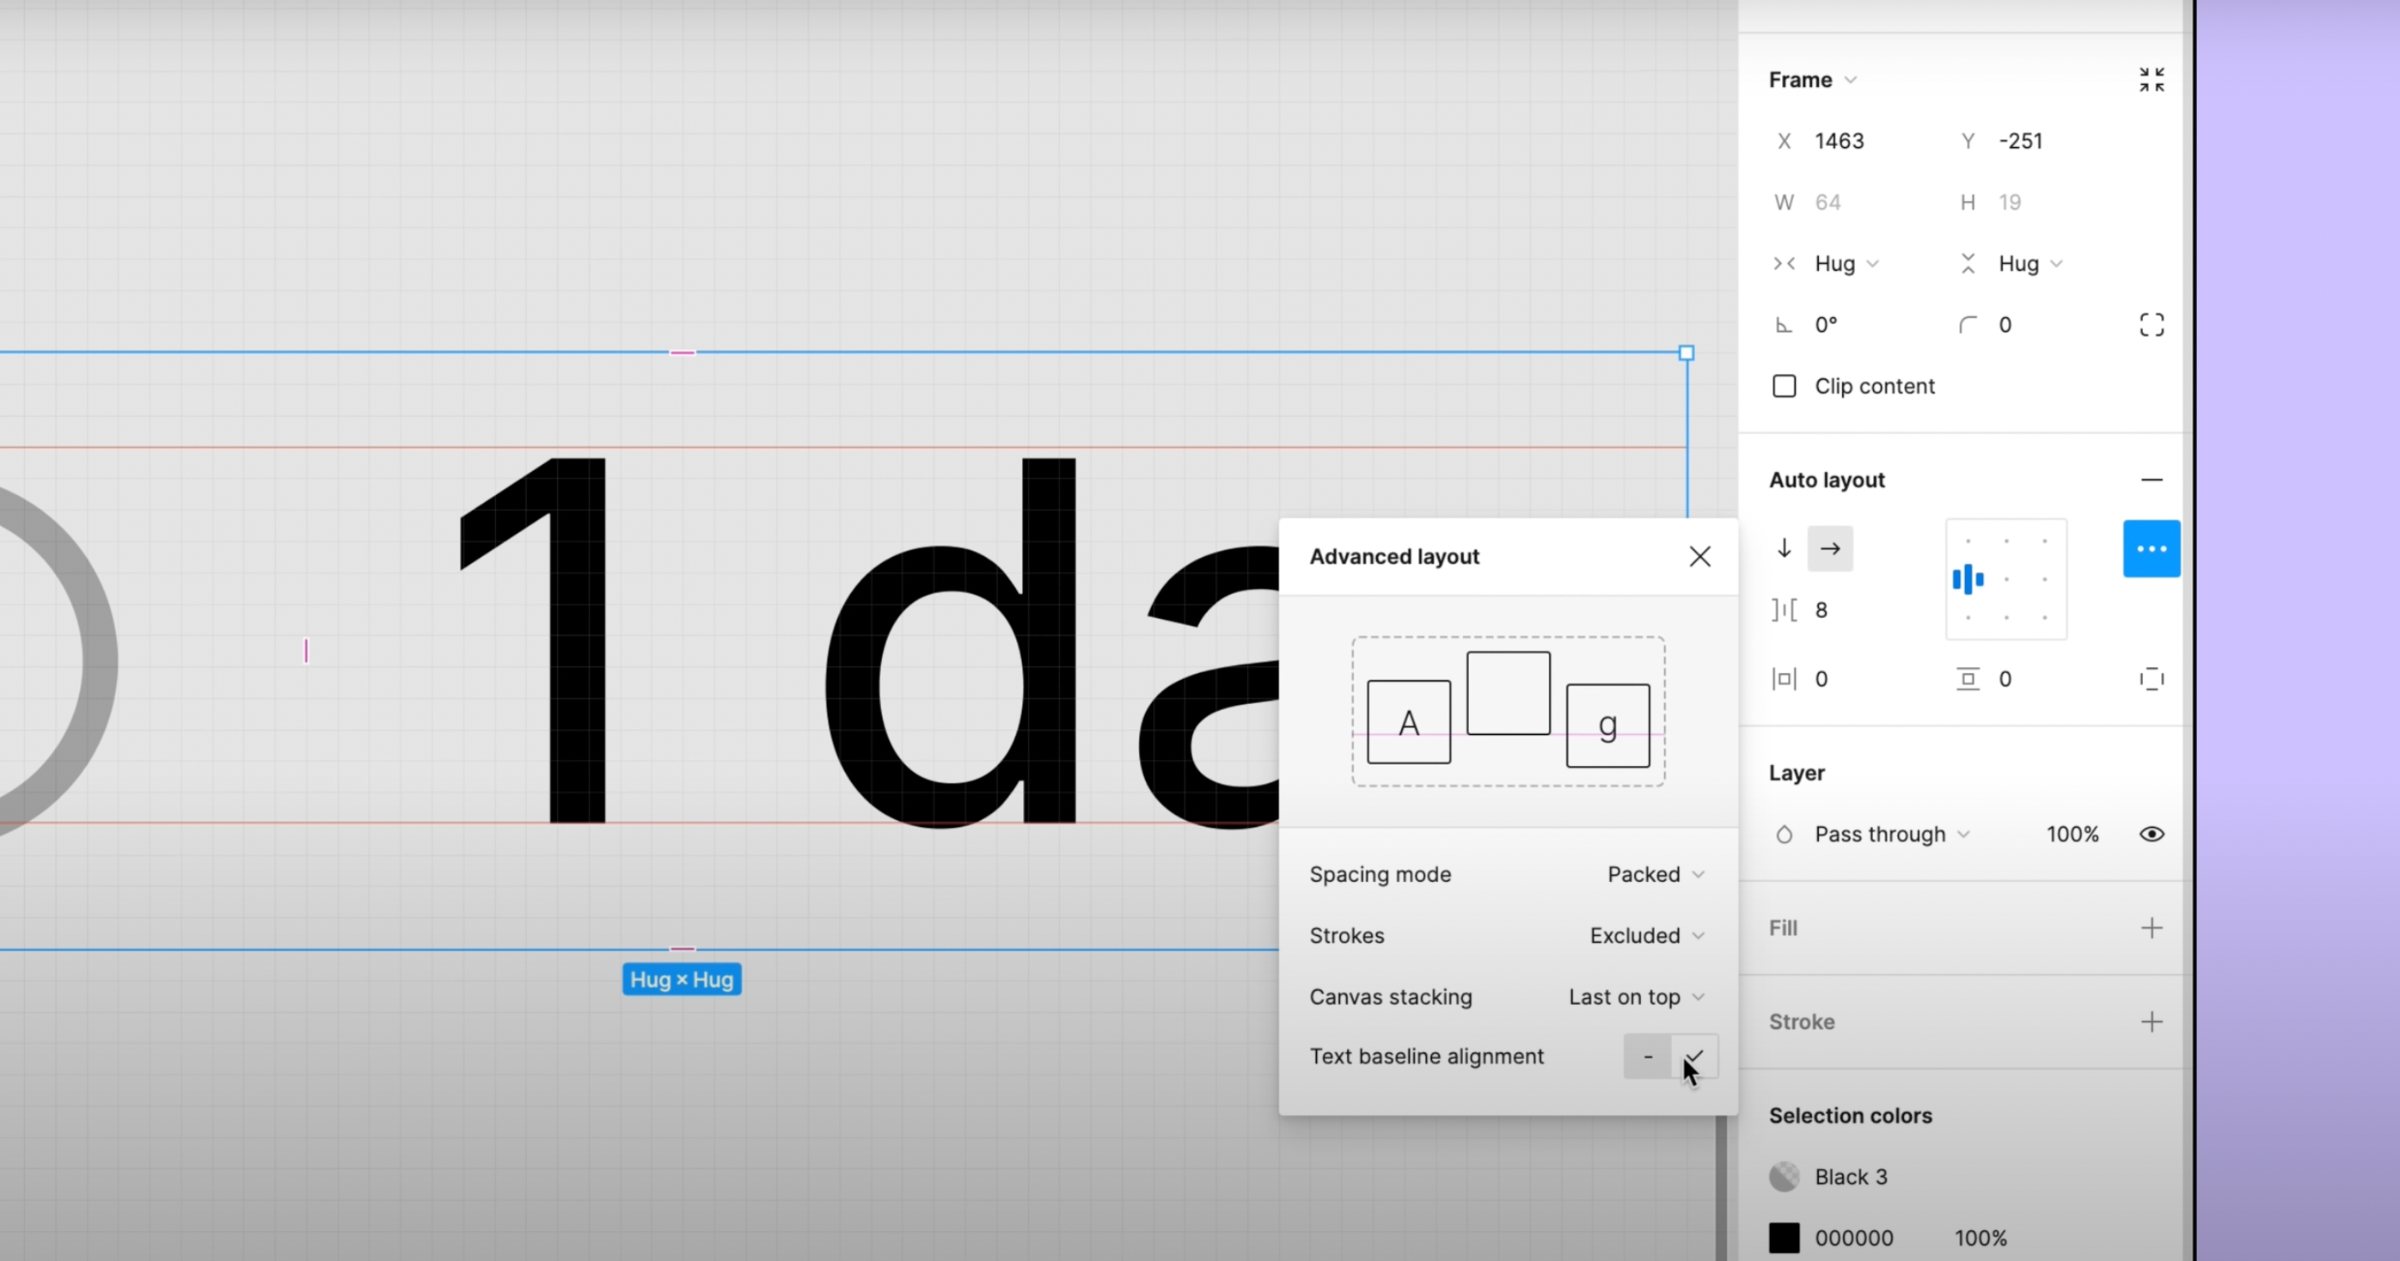The image size is (2400, 1261).
Task: Open the Frame type dropdown
Action: tap(1812, 80)
